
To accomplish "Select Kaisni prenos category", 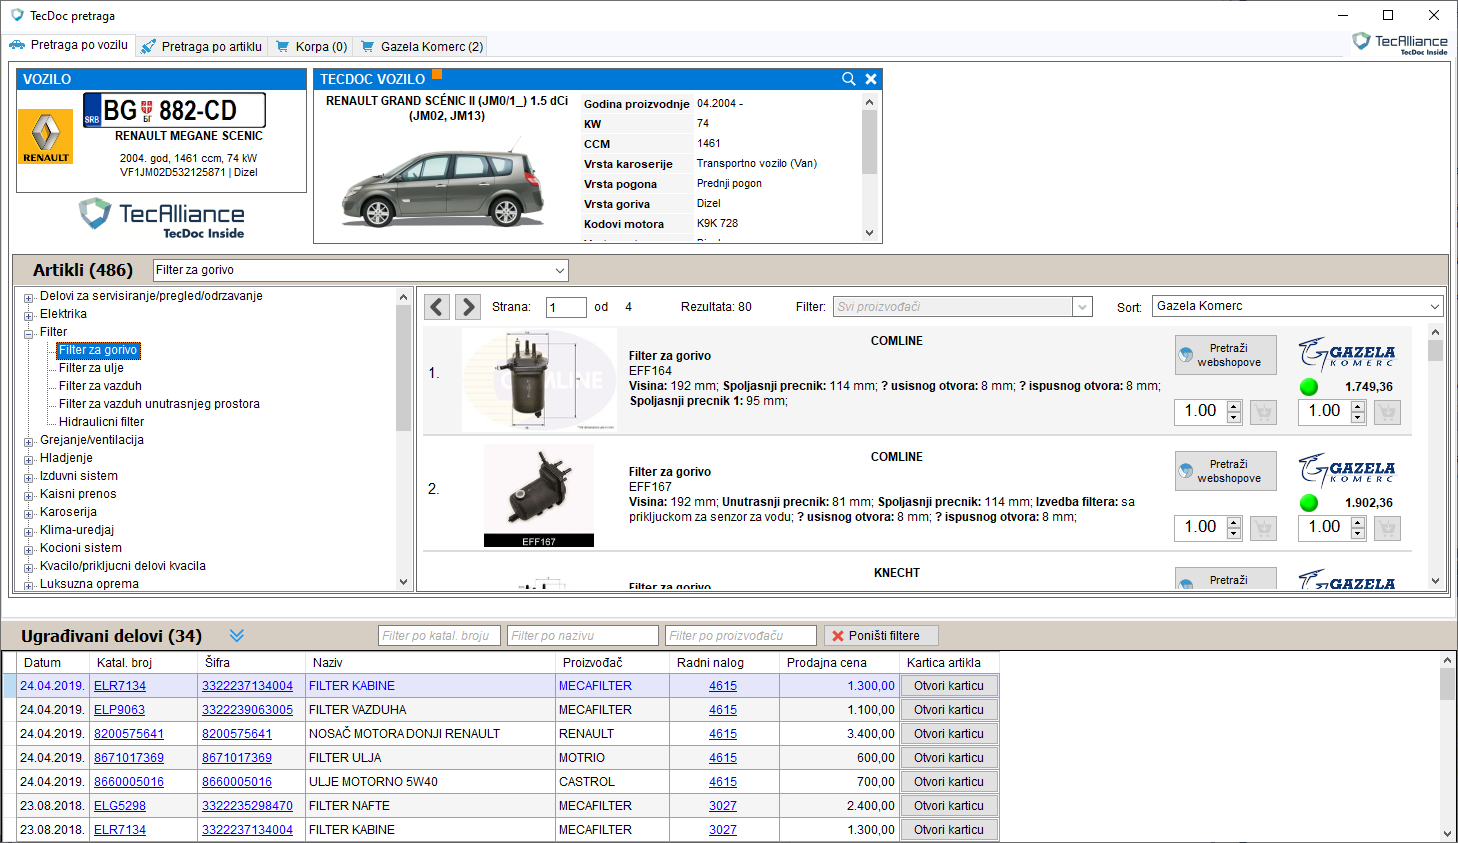I will click(78, 494).
